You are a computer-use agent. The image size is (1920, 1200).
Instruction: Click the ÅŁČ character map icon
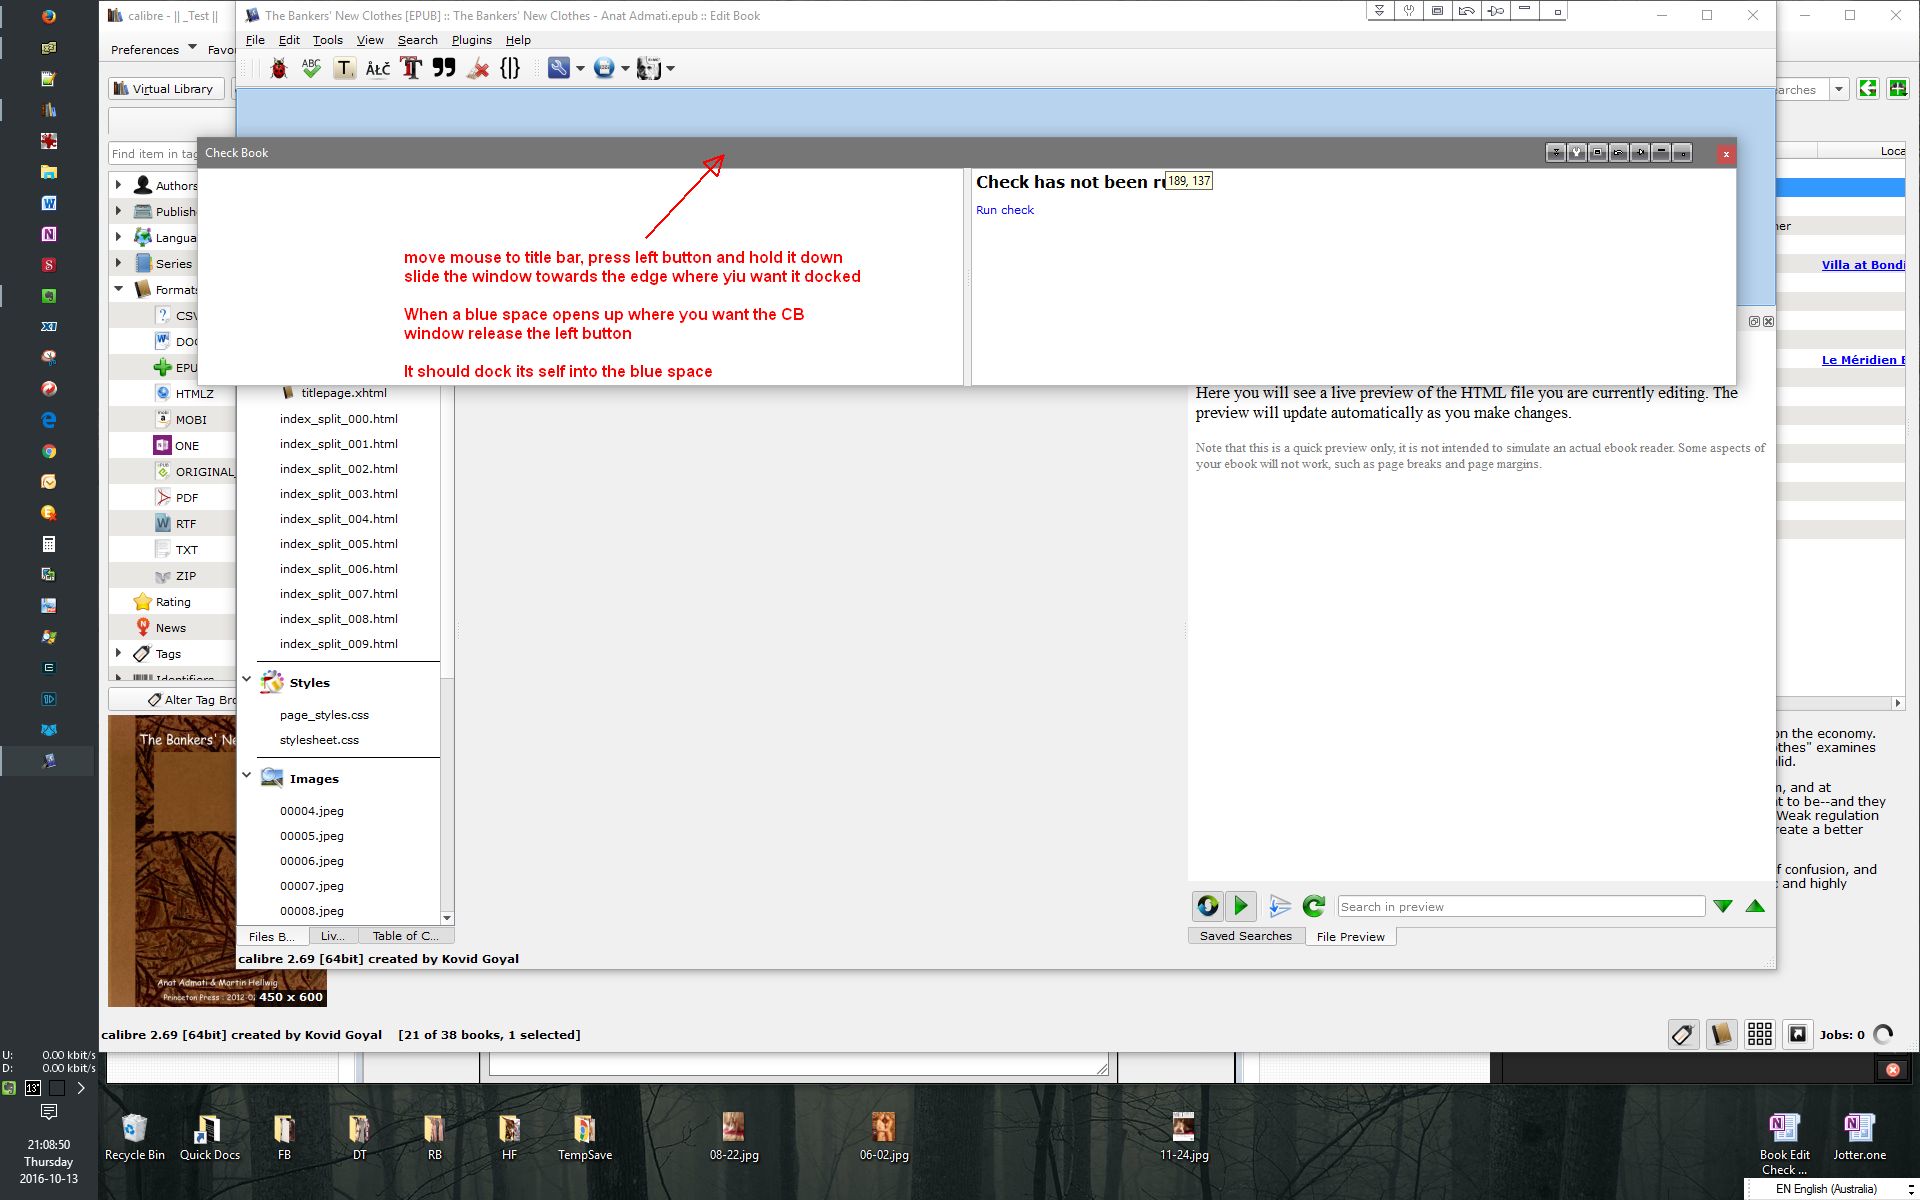377,68
